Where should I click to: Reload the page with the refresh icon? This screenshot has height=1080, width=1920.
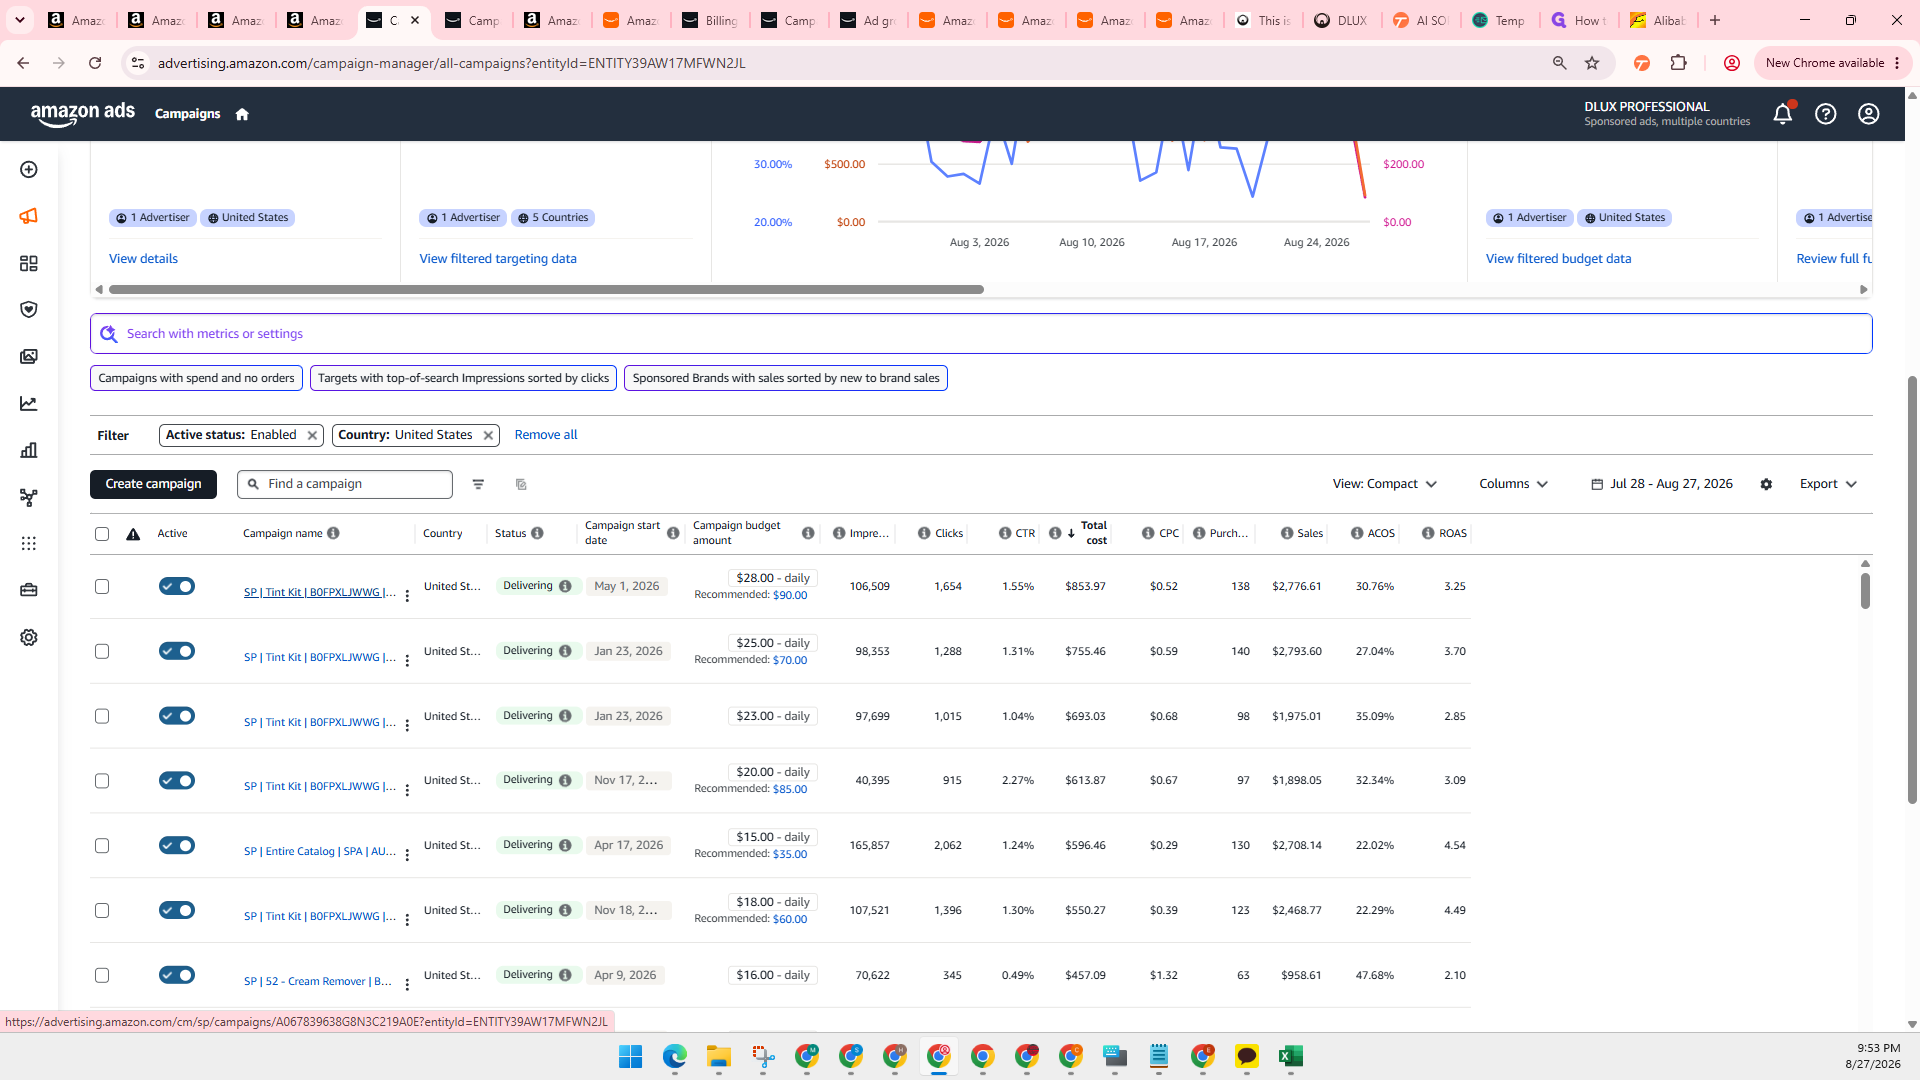tap(95, 63)
